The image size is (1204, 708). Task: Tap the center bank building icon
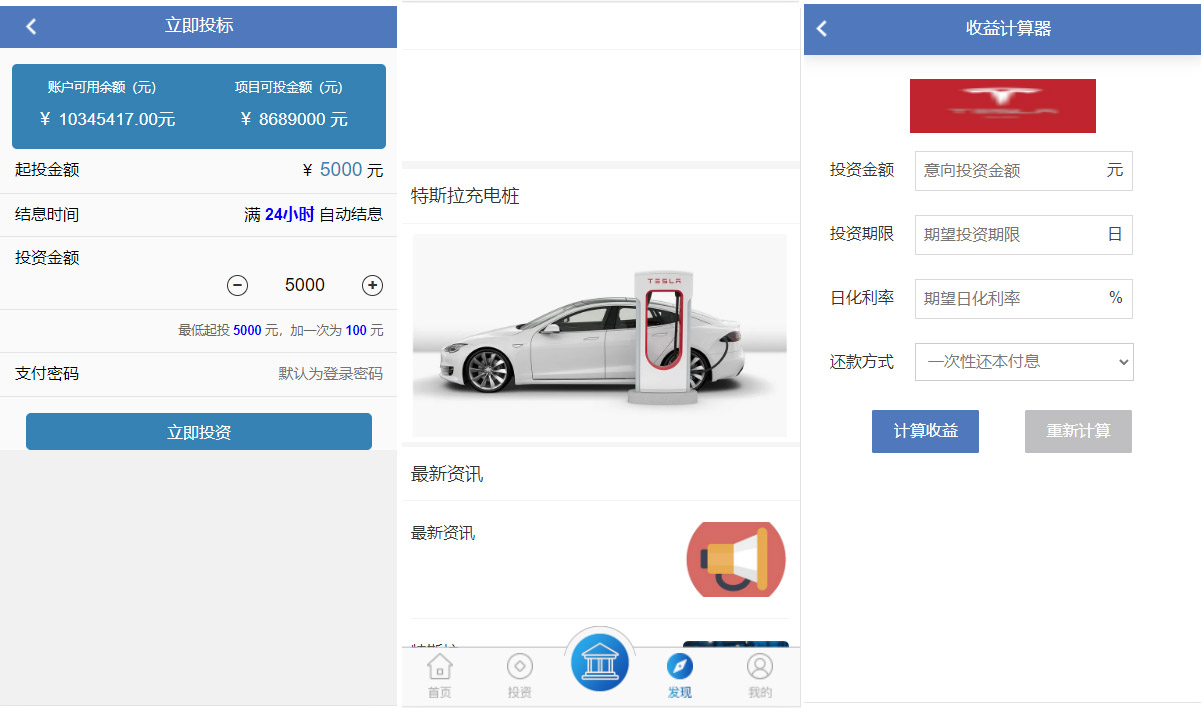[600, 662]
